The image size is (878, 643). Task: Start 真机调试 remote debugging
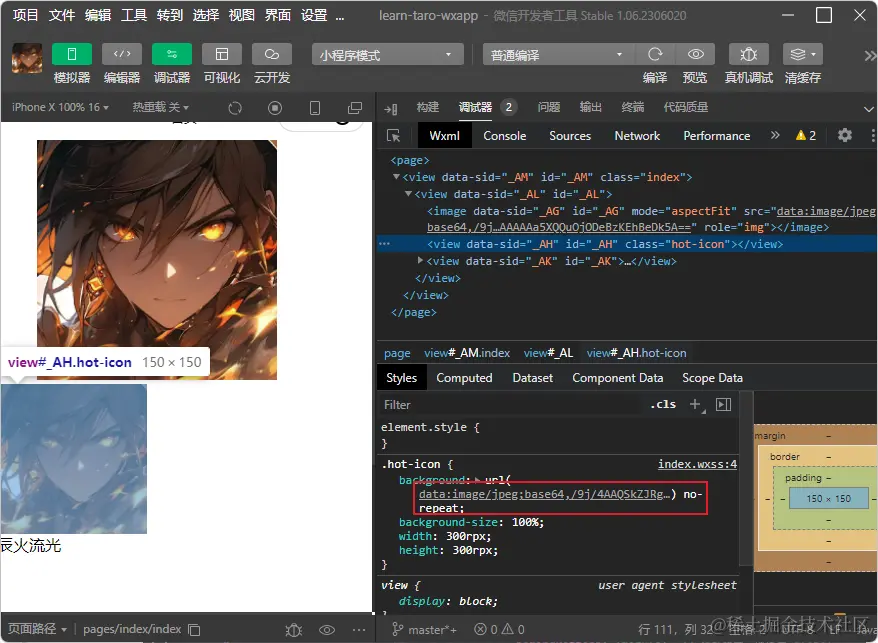coord(750,54)
